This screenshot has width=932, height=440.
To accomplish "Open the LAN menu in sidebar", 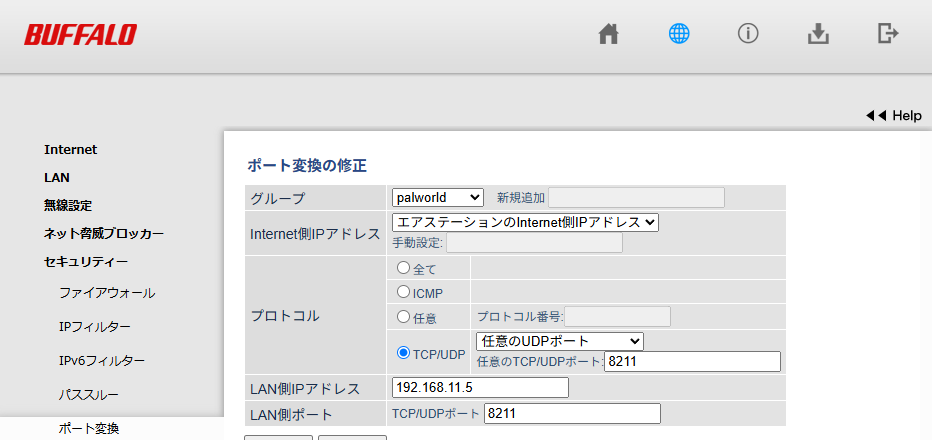I will (57, 178).
